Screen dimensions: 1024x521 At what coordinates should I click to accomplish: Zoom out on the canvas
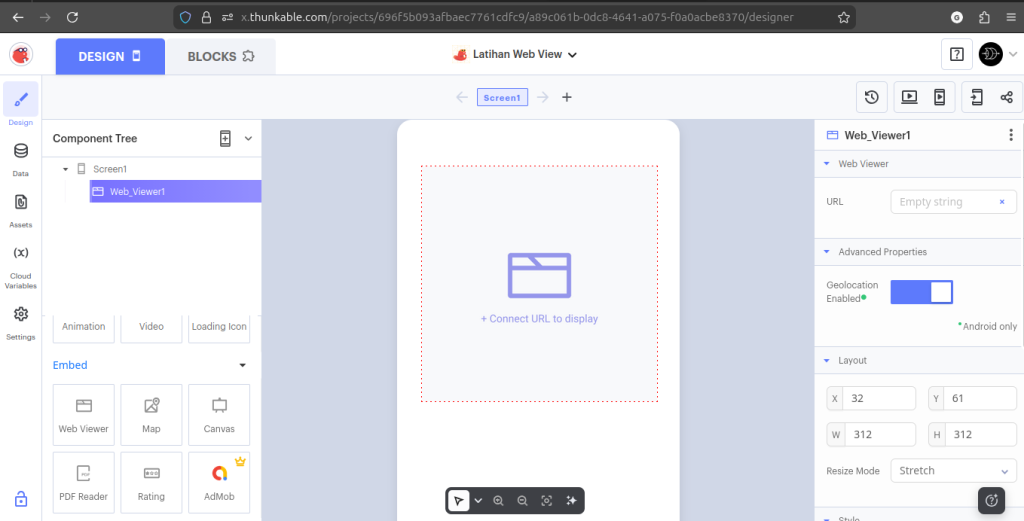(x=522, y=500)
